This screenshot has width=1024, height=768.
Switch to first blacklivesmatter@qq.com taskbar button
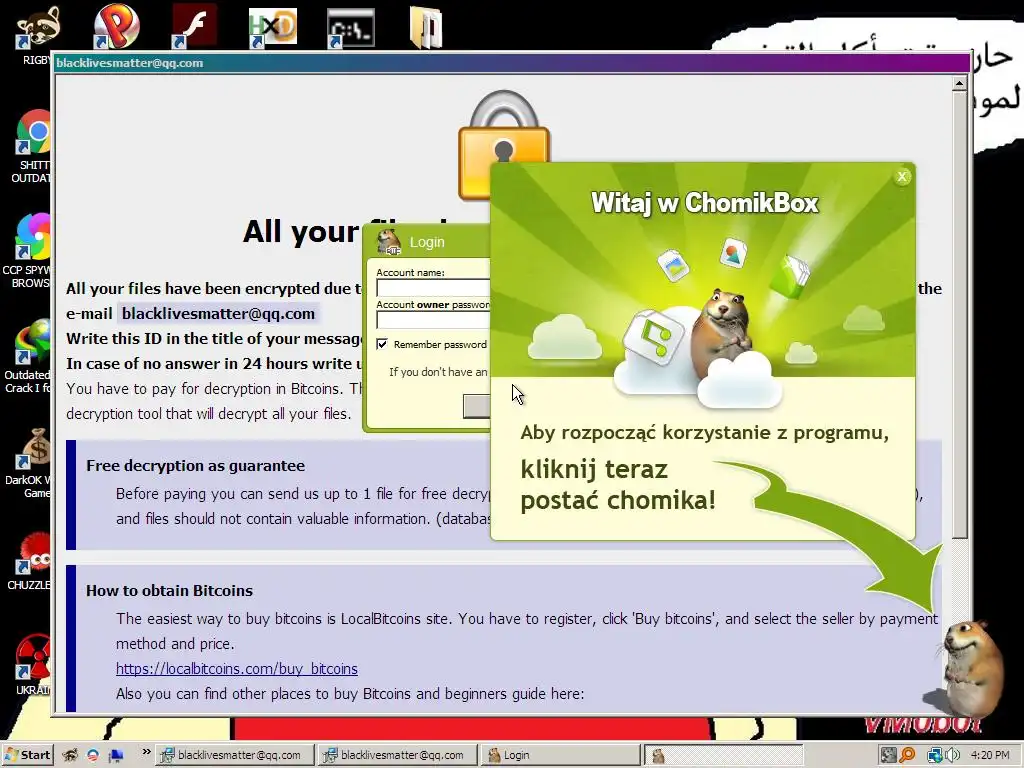[x=235, y=755]
